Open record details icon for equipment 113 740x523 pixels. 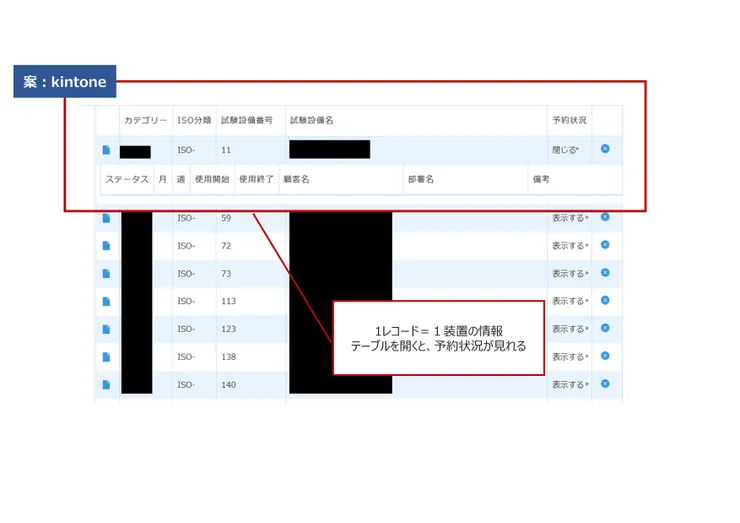point(106,301)
